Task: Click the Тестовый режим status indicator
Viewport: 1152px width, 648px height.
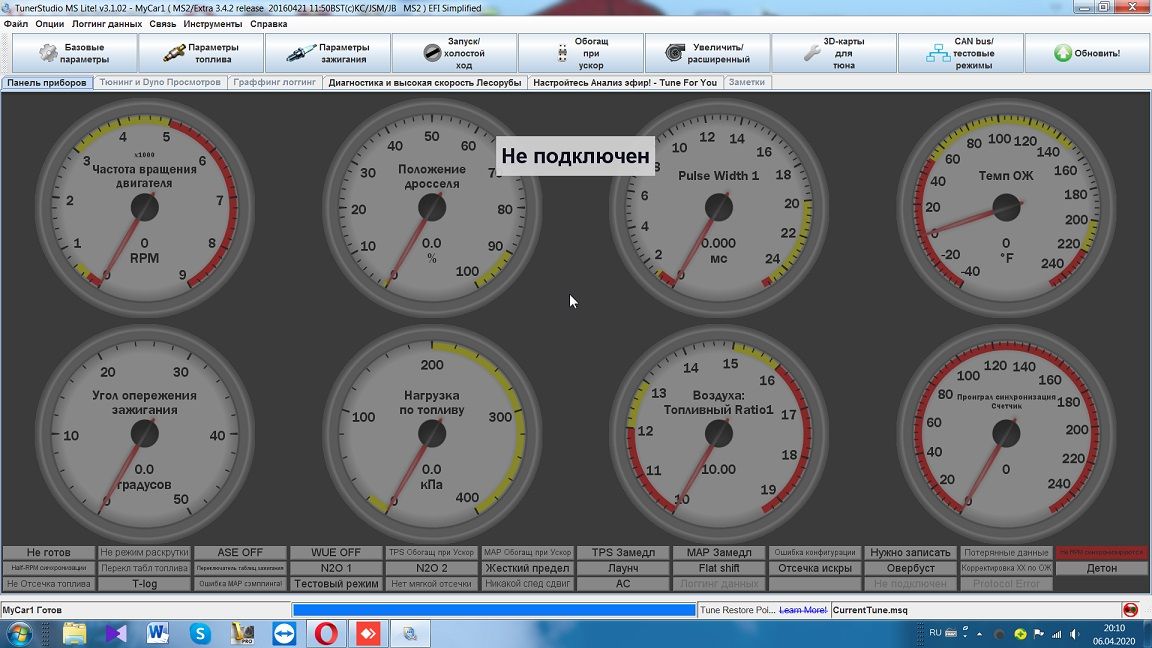Action: point(336,584)
